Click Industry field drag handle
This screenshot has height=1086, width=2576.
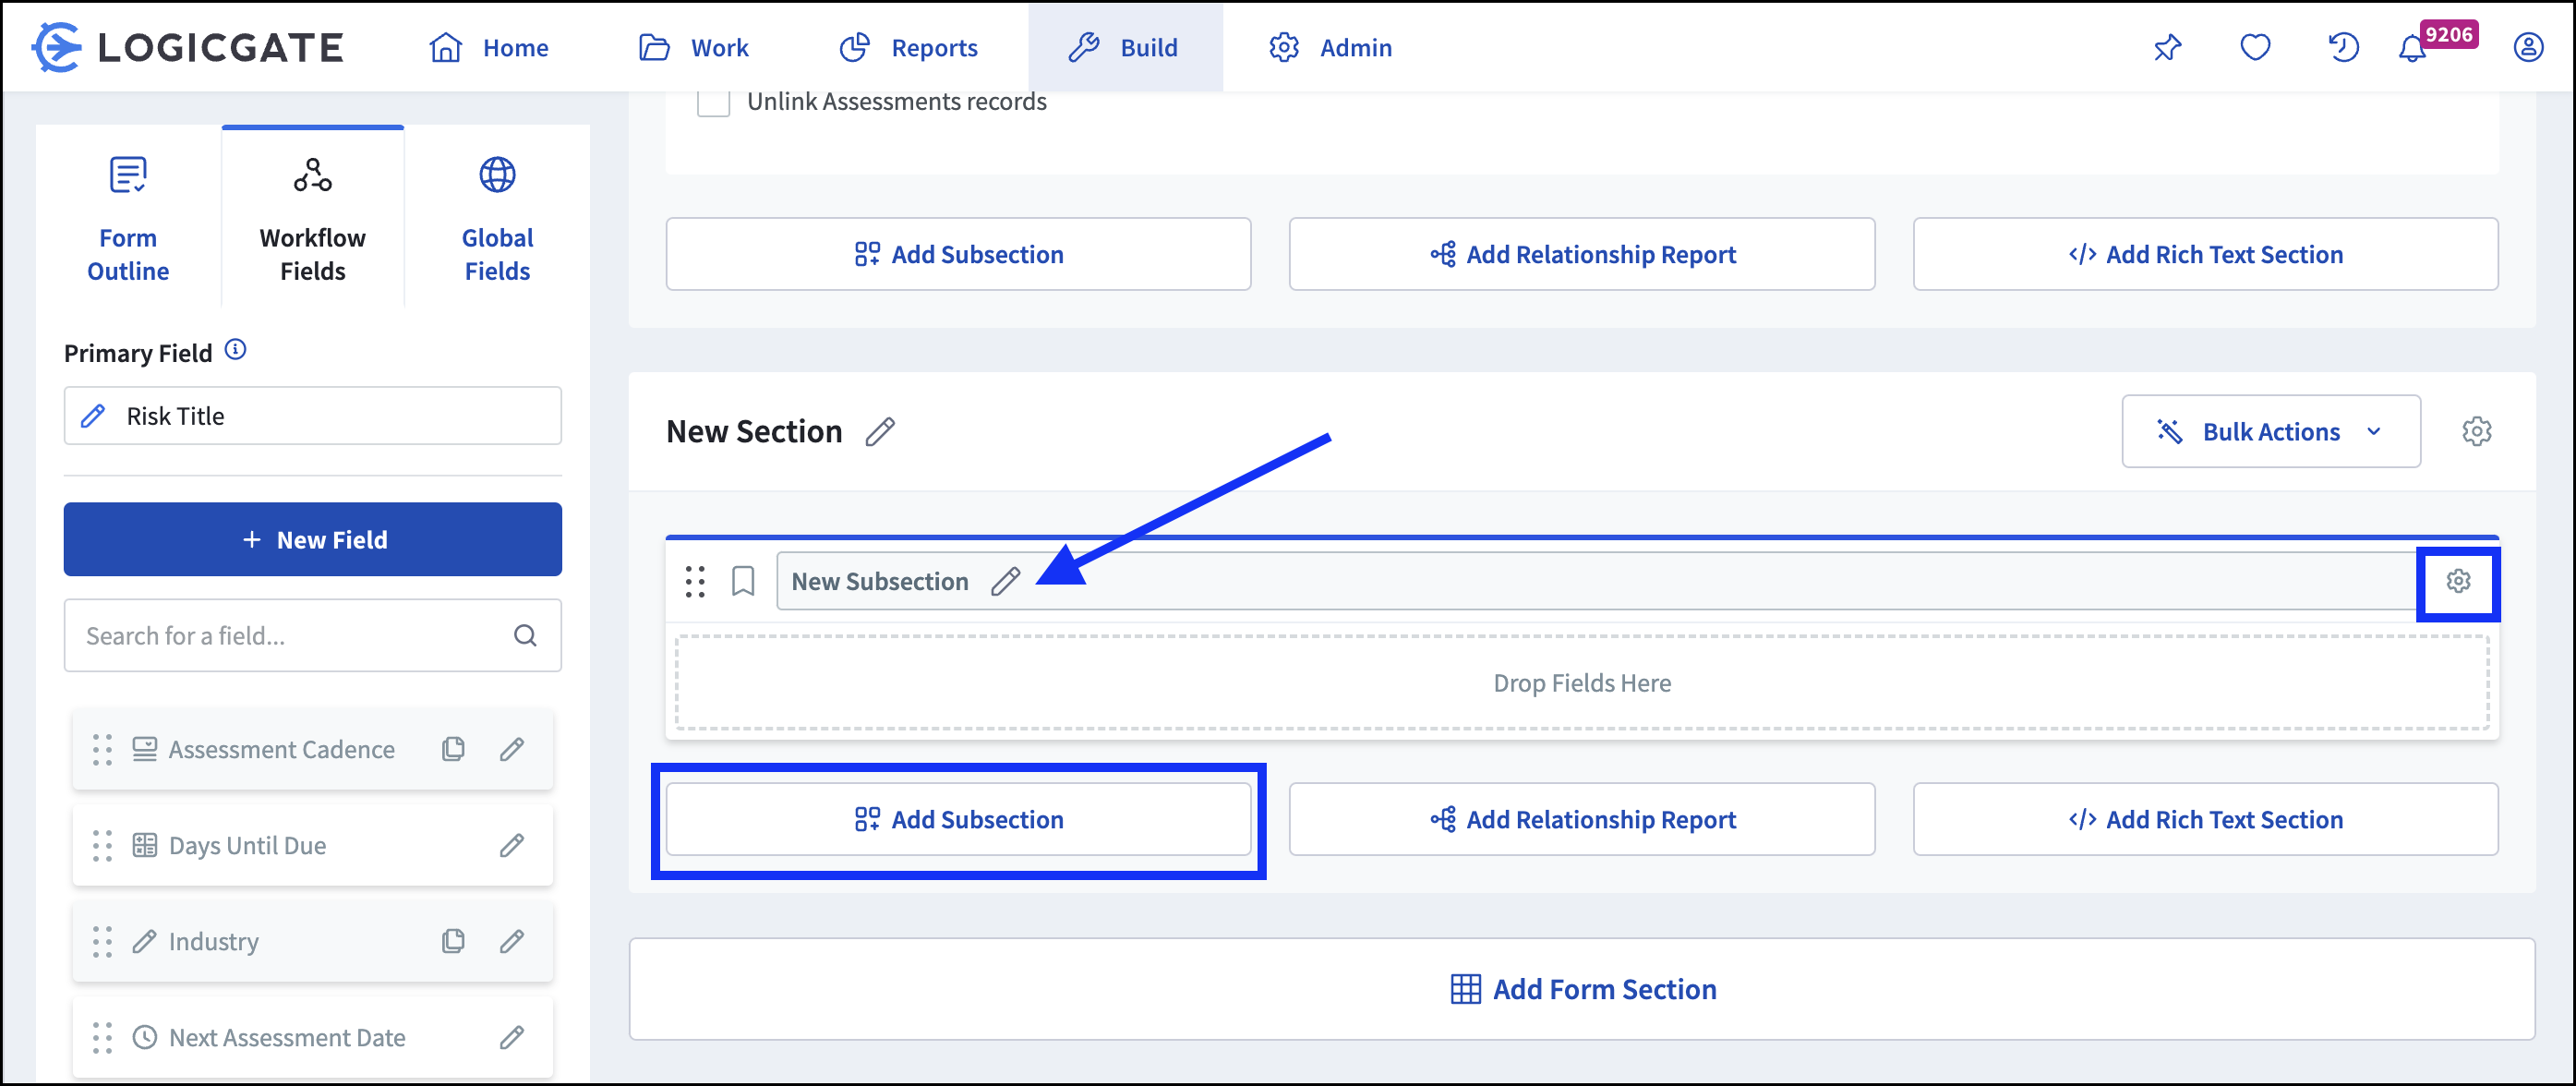[102, 941]
